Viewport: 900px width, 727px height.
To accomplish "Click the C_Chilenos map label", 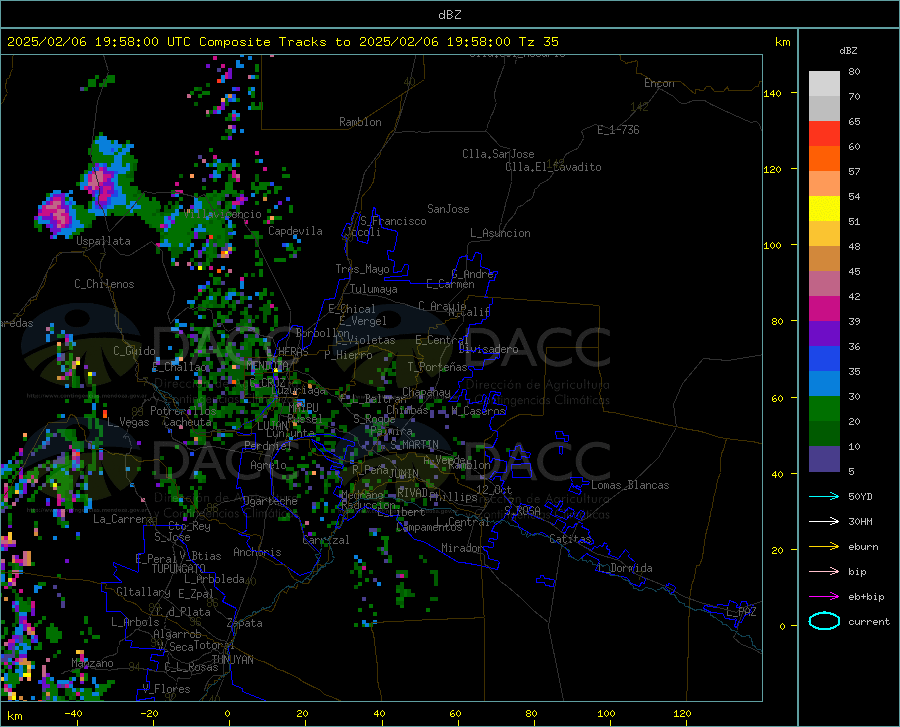I will 104,284.
